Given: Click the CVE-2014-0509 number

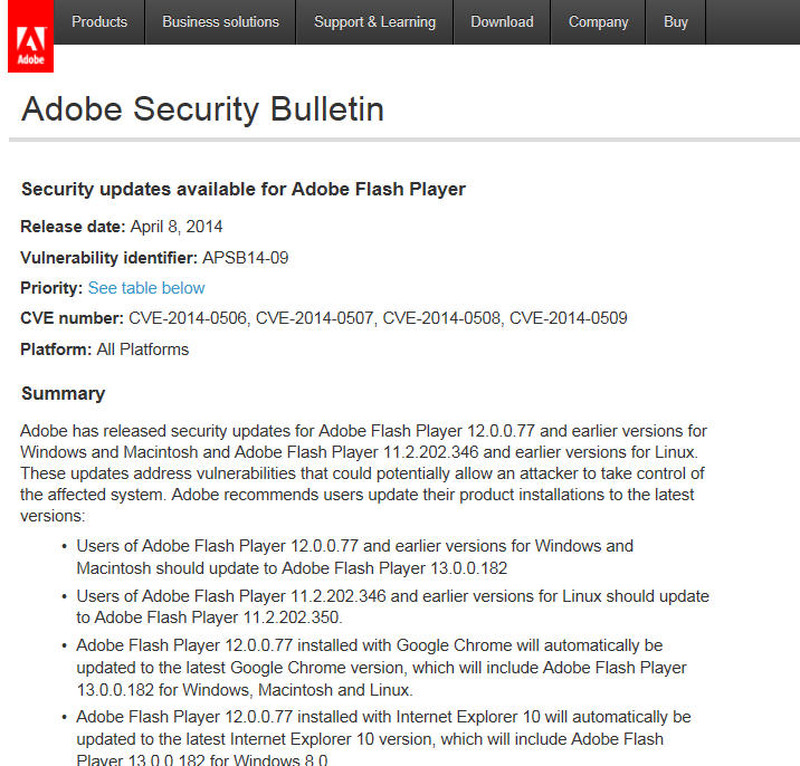Looking at the screenshot, I should click(568, 319).
